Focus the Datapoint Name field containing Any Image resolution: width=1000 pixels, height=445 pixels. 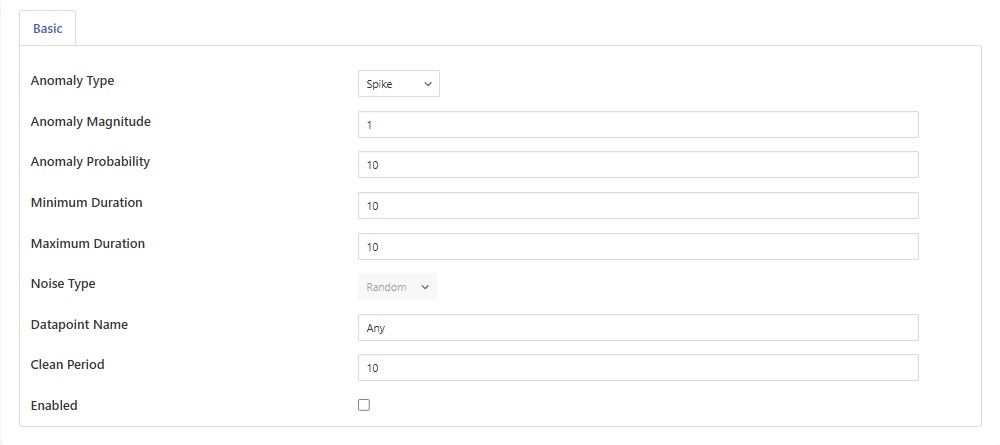coord(637,328)
